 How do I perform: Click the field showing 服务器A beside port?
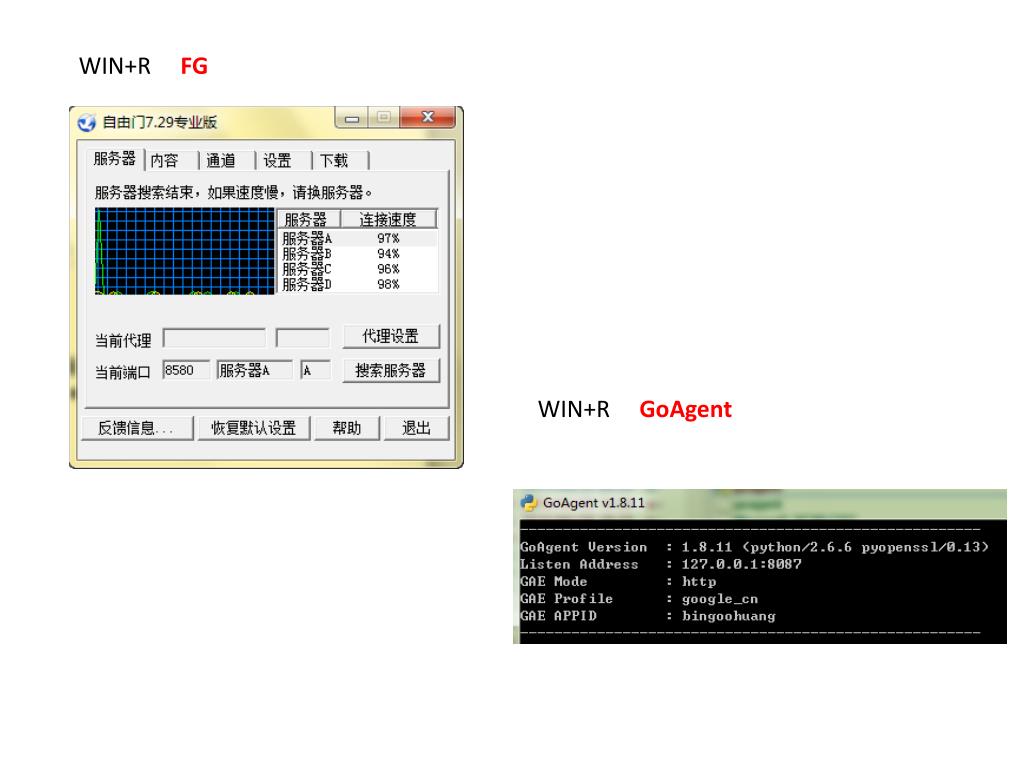pyautogui.click(x=254, y=370)
